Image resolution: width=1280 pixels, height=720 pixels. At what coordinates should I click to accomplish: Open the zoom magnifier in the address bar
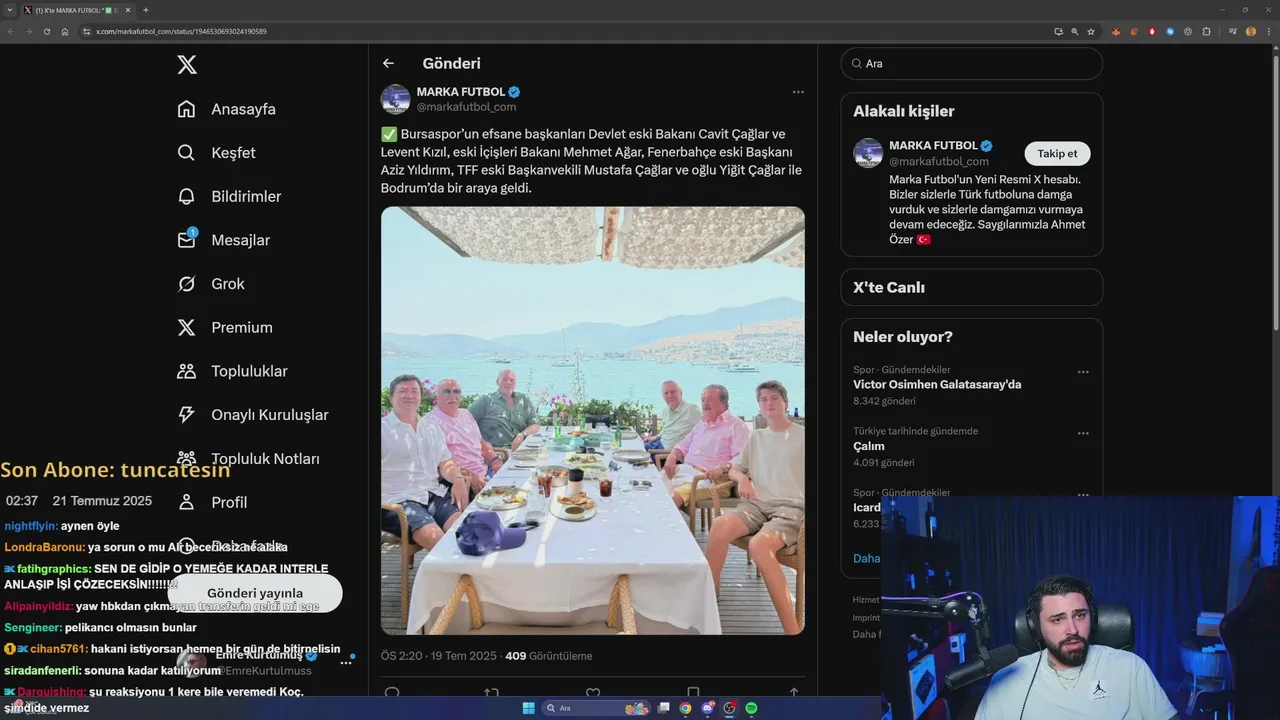click(x=1075, y=31)
